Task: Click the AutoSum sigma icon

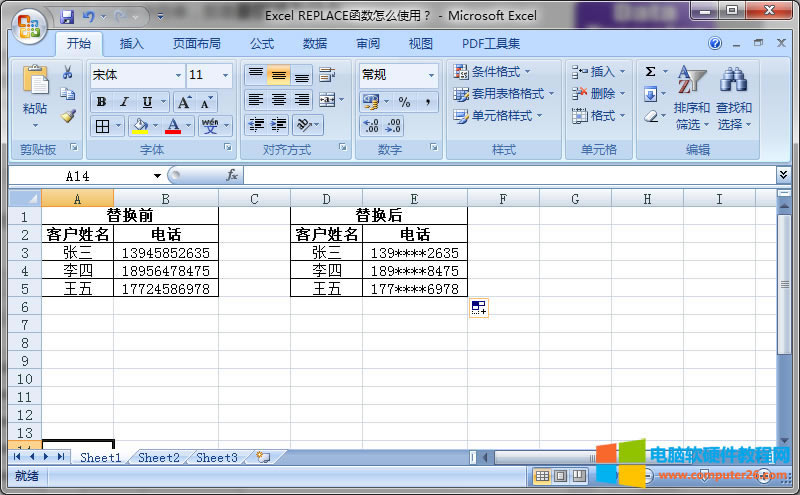Action: (650, 72)
